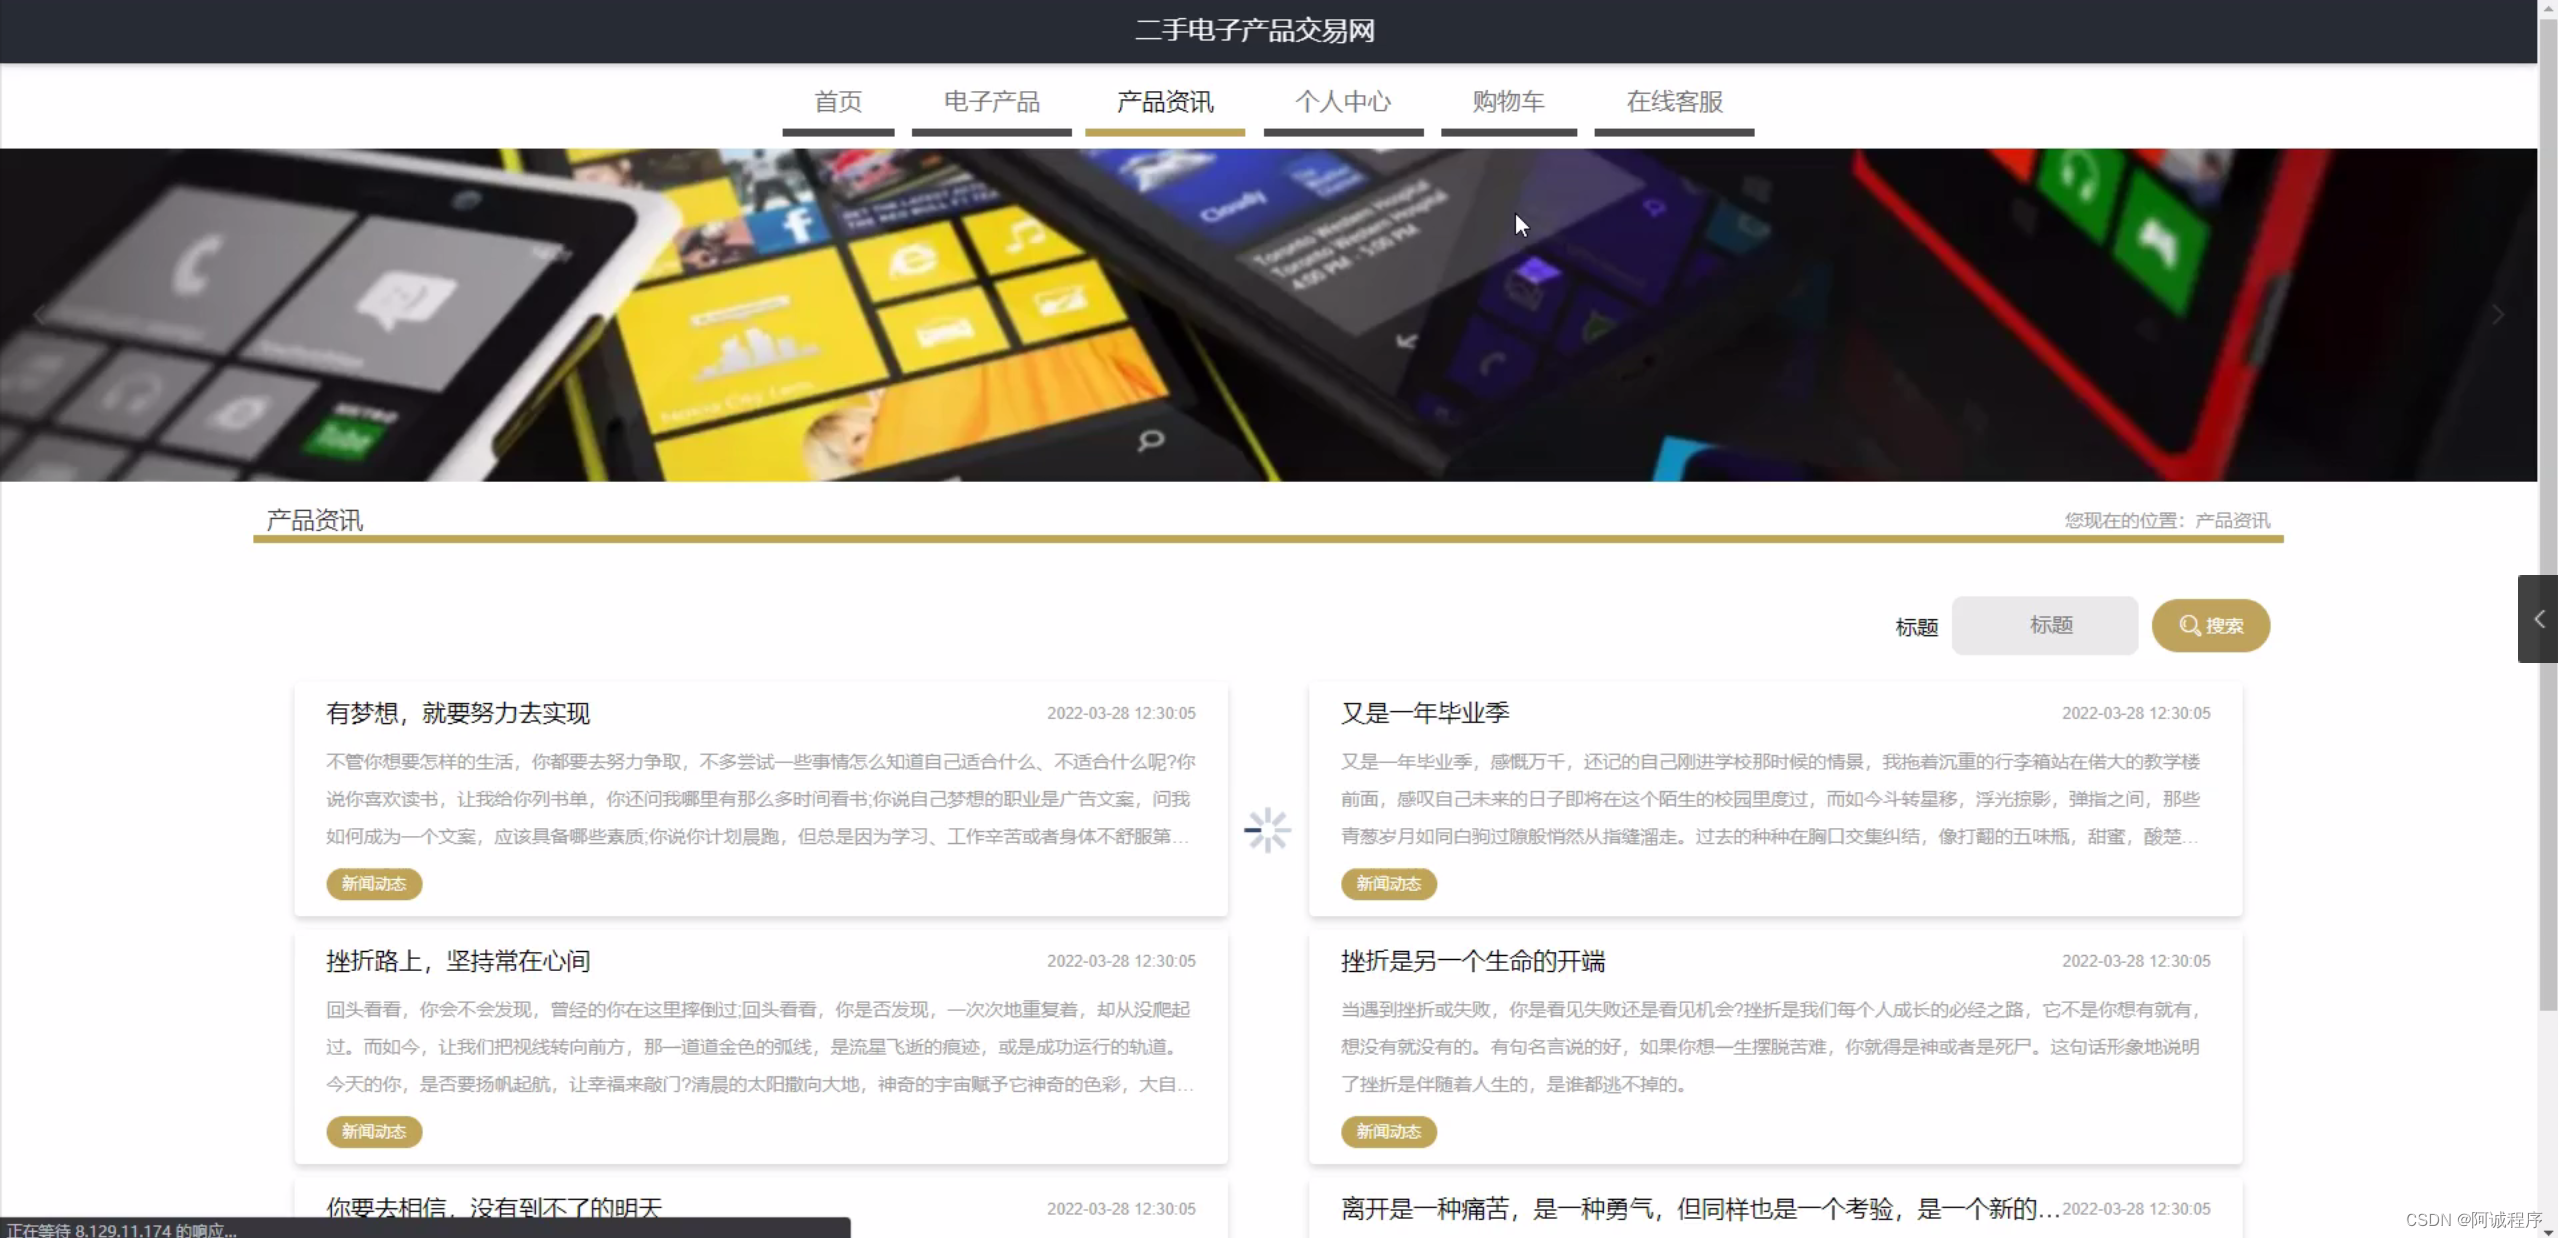The width and height of the screenshot is (2558, 1238).
Task: Click 新闻动态 tag under 又是一年毕业季 article
Action: tap(1388, 884)
